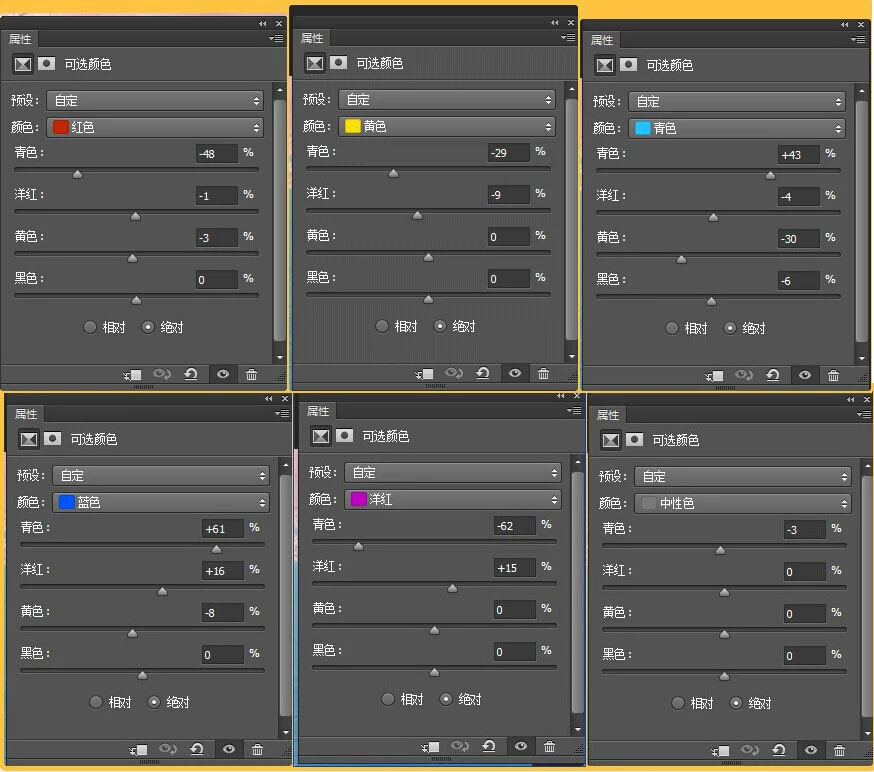Viewport: 874px width, 772px height.
Task: Toggle layer visibility eye in 洋红 panel
Action: (521, 746)
